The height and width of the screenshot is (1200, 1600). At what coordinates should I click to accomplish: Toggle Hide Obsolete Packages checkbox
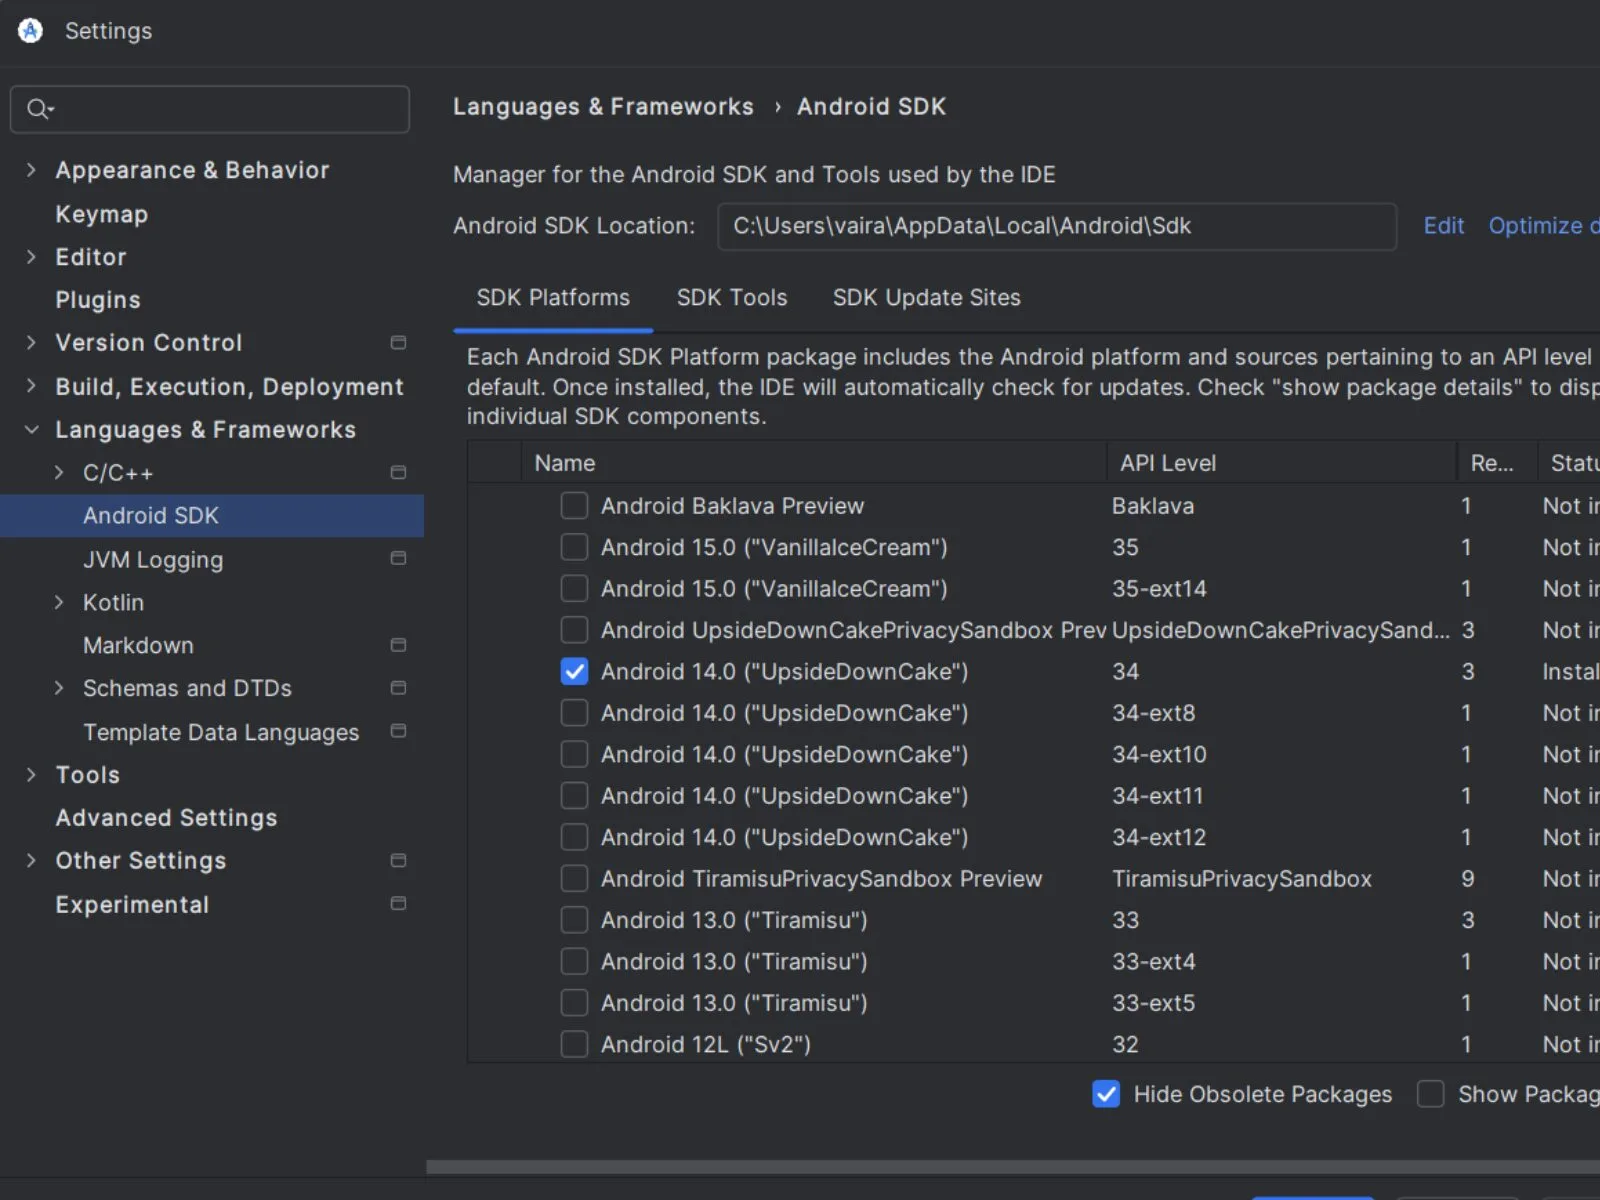pyautogui.click(x=1106, y=1094)
